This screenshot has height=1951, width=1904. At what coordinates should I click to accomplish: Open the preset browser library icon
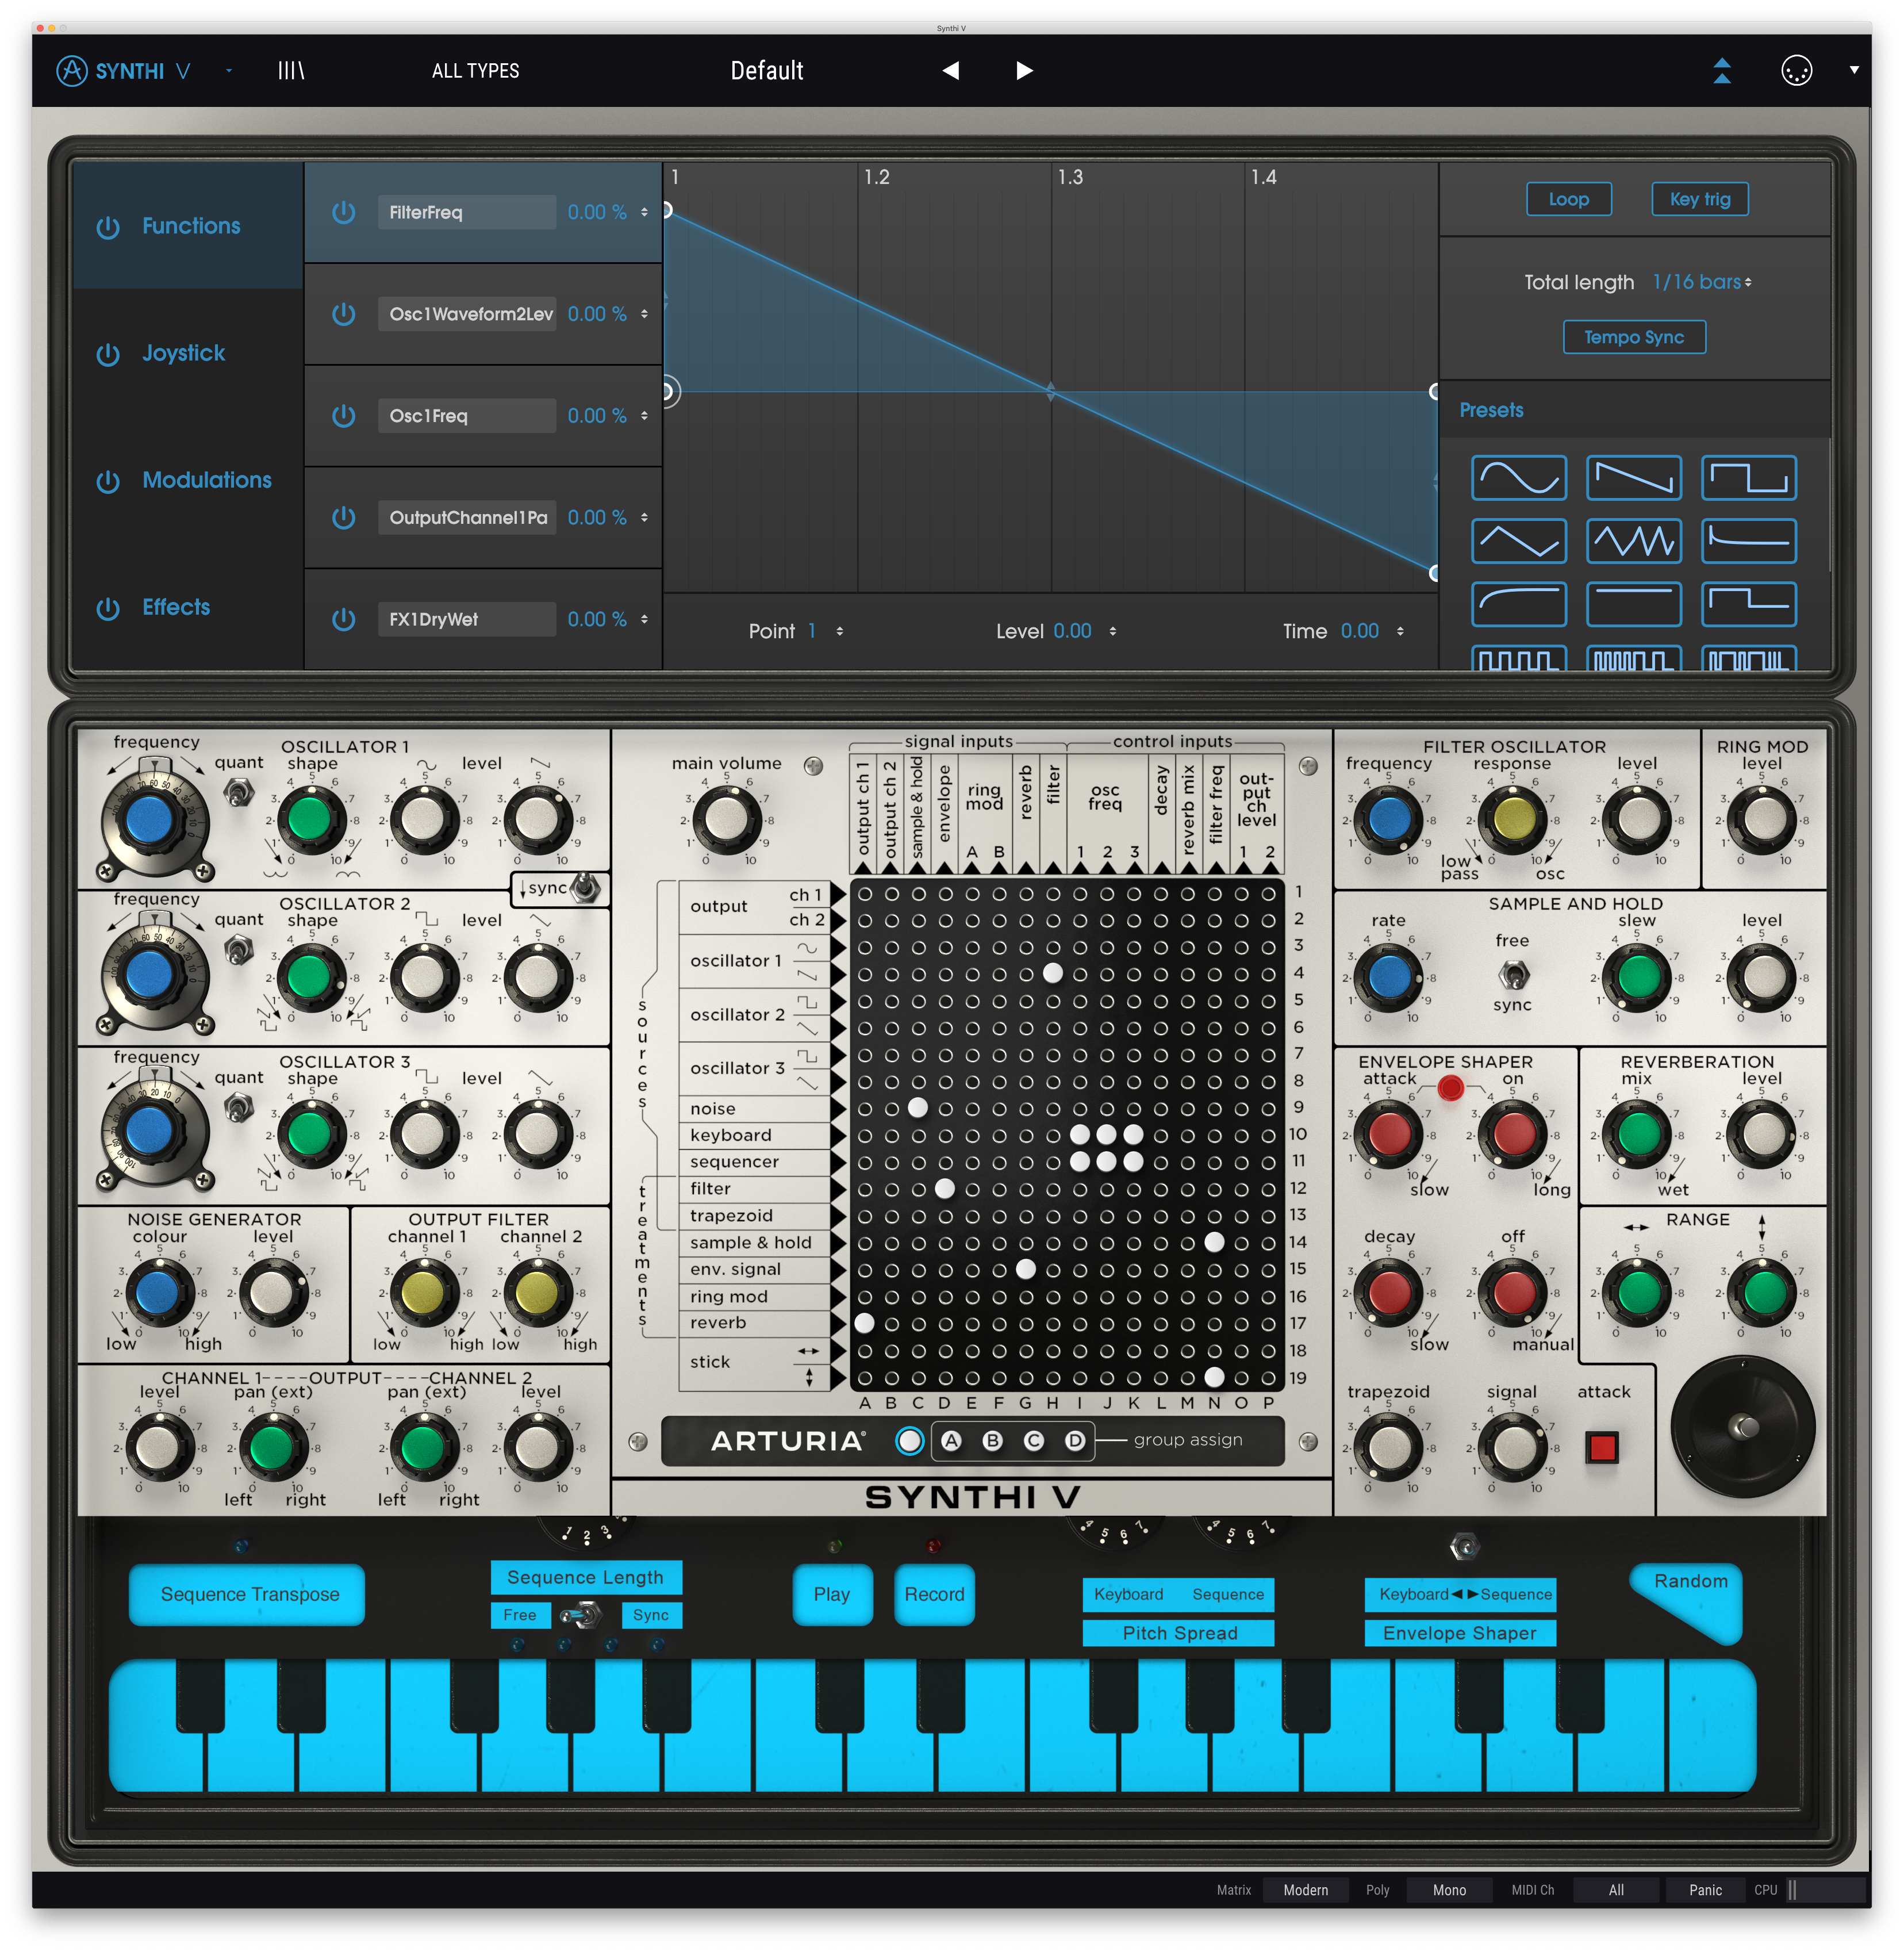291,71
